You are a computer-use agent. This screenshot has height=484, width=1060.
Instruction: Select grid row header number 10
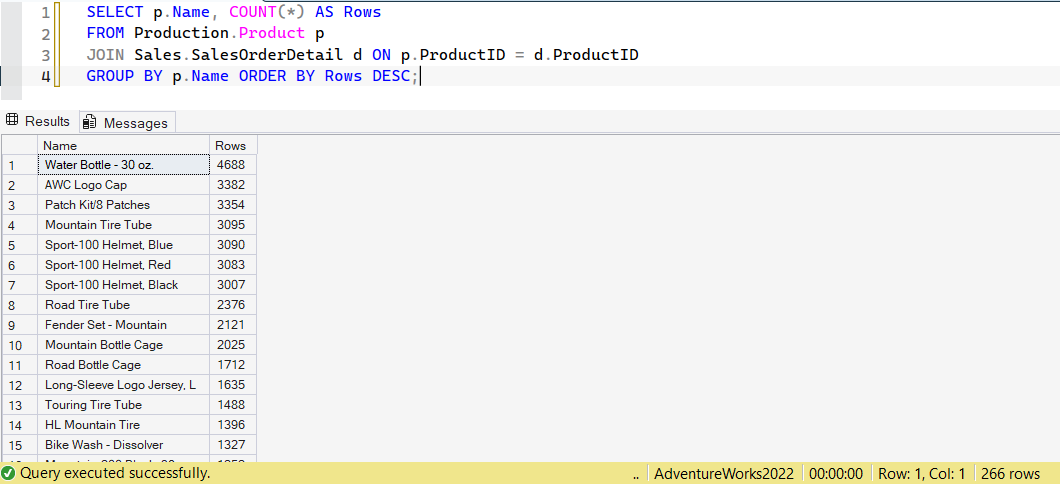tap(20, 345)
